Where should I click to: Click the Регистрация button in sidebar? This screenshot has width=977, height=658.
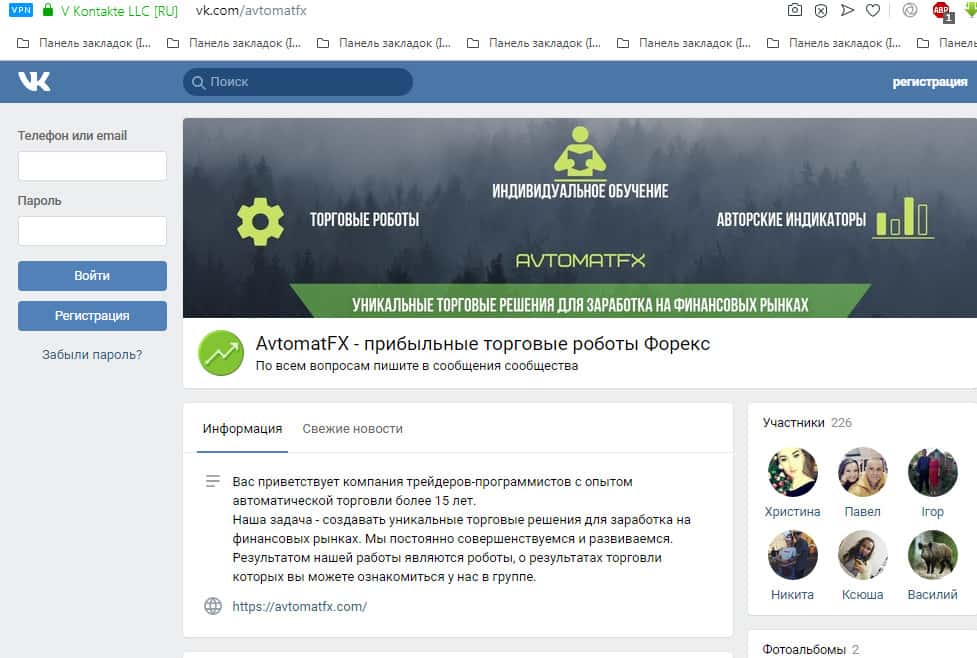tap(92, 316)
